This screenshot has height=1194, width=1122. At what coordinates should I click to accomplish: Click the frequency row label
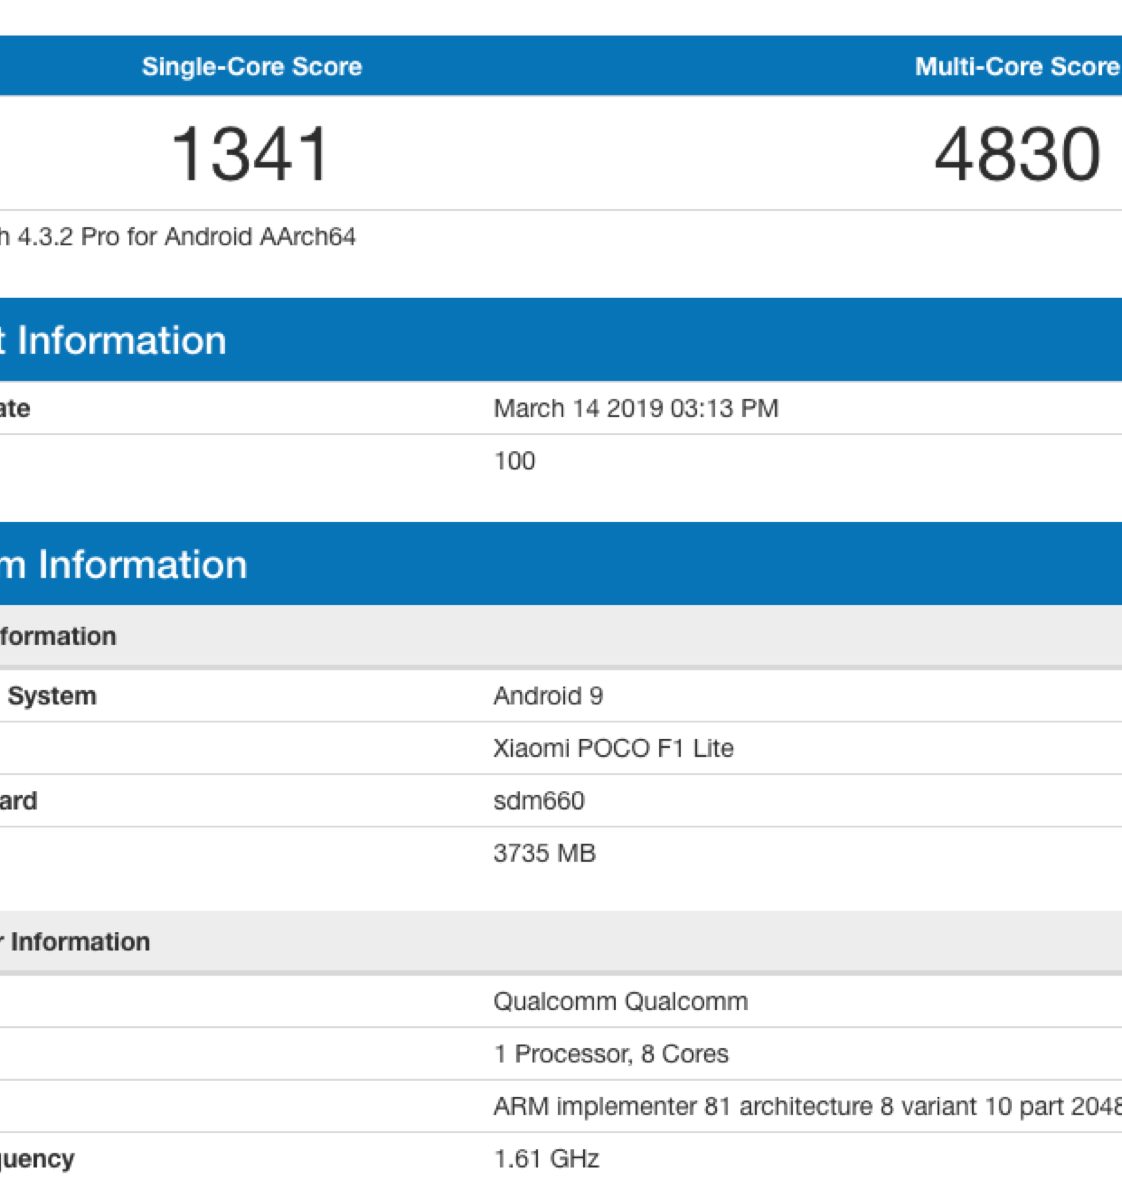point(38,1159)
